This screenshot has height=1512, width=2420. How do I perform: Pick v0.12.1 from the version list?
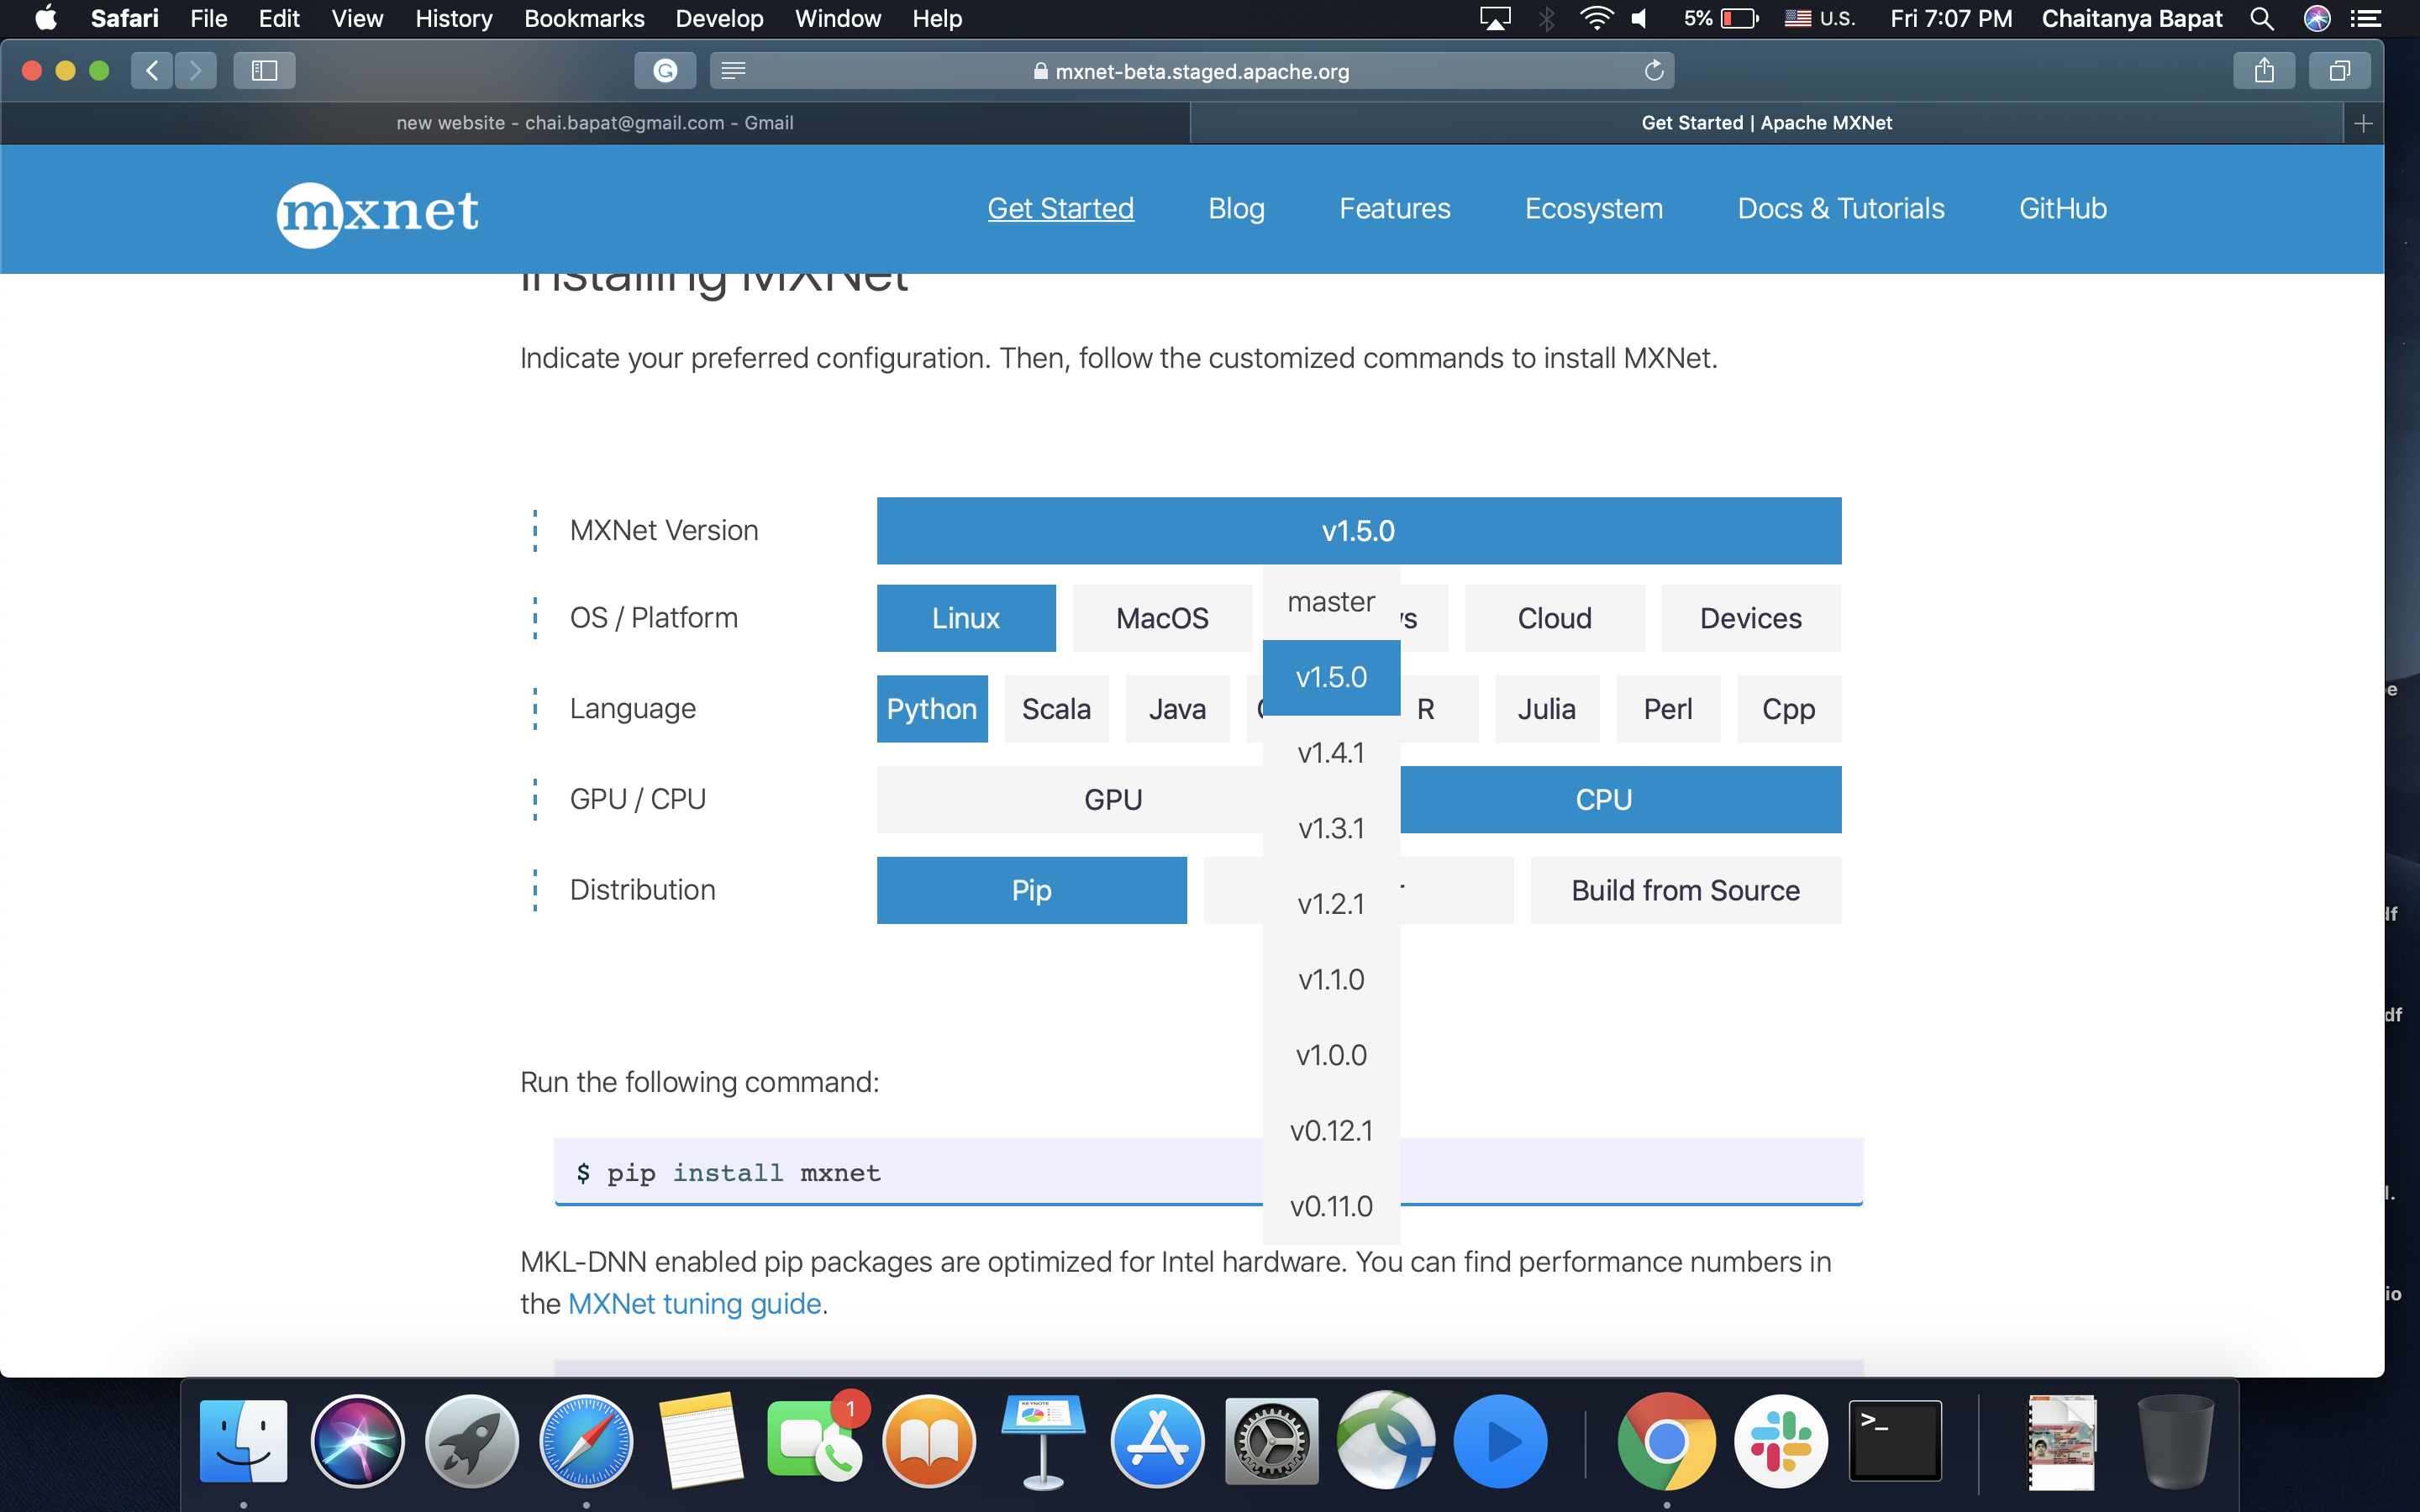[1332, 1130]
